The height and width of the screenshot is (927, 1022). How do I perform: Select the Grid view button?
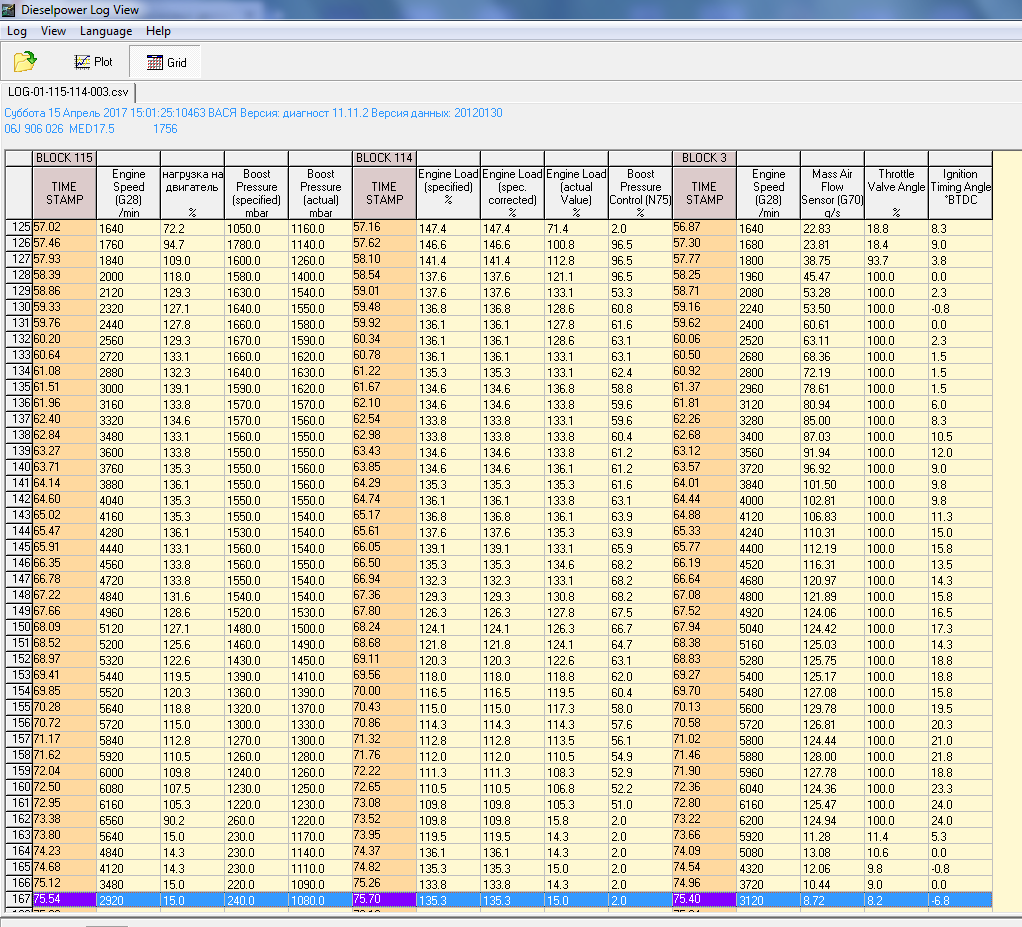coord(166,62)
